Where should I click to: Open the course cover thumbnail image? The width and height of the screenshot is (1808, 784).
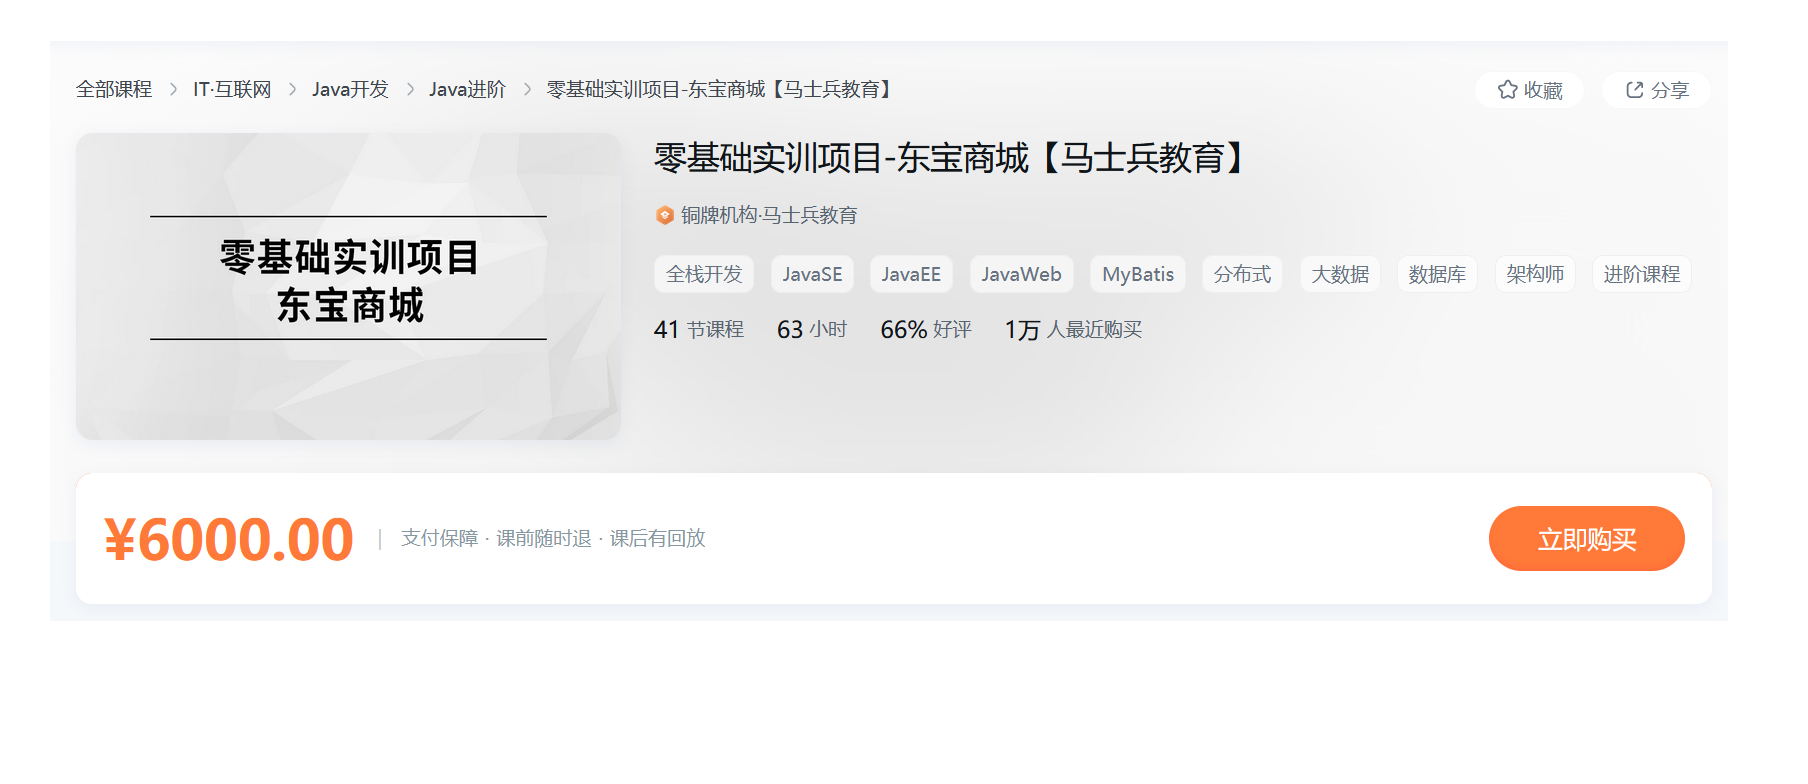tap(348, 286)
